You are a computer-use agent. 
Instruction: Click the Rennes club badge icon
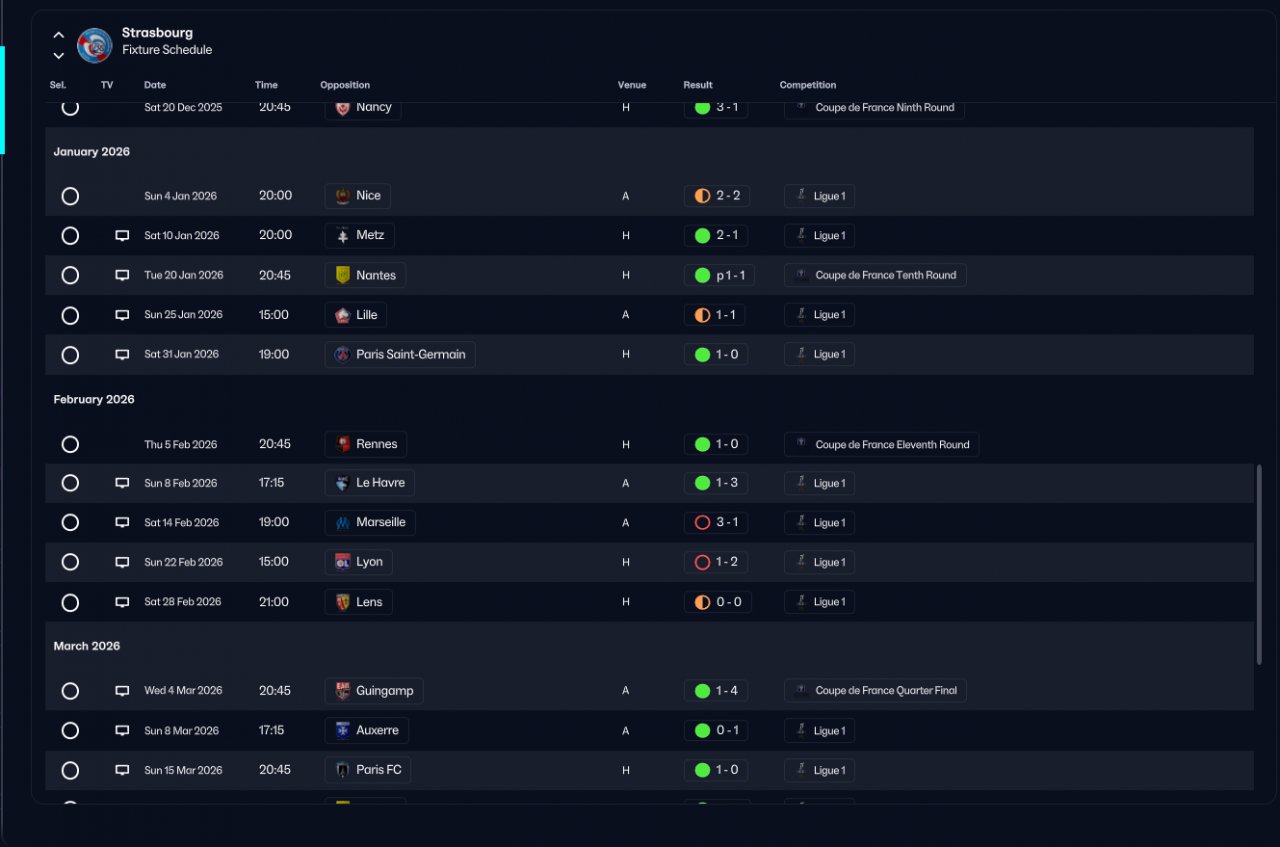click(x=342, y=444)
